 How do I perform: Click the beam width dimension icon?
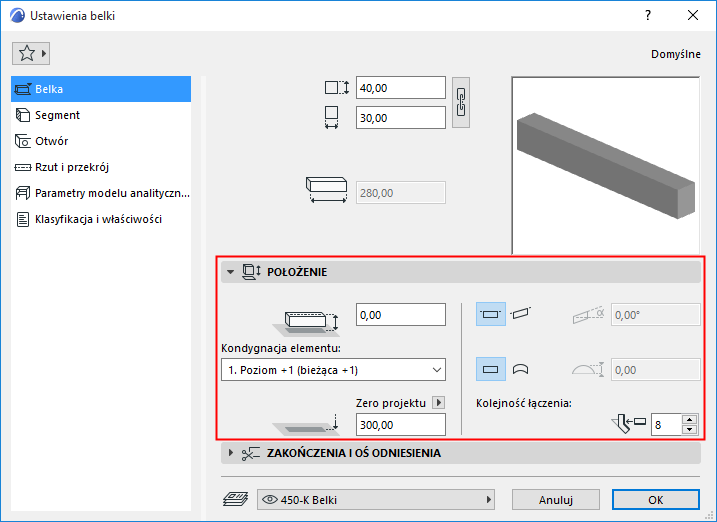coord(332,117)
